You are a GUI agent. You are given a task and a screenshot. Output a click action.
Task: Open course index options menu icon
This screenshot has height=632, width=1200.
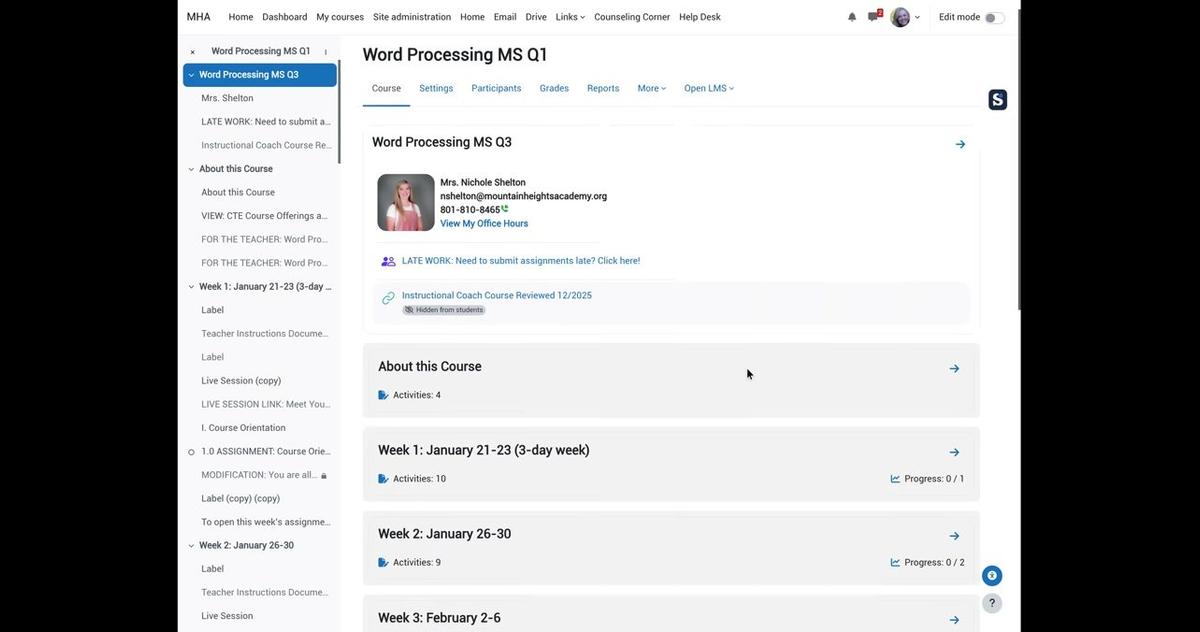(326, 52)
